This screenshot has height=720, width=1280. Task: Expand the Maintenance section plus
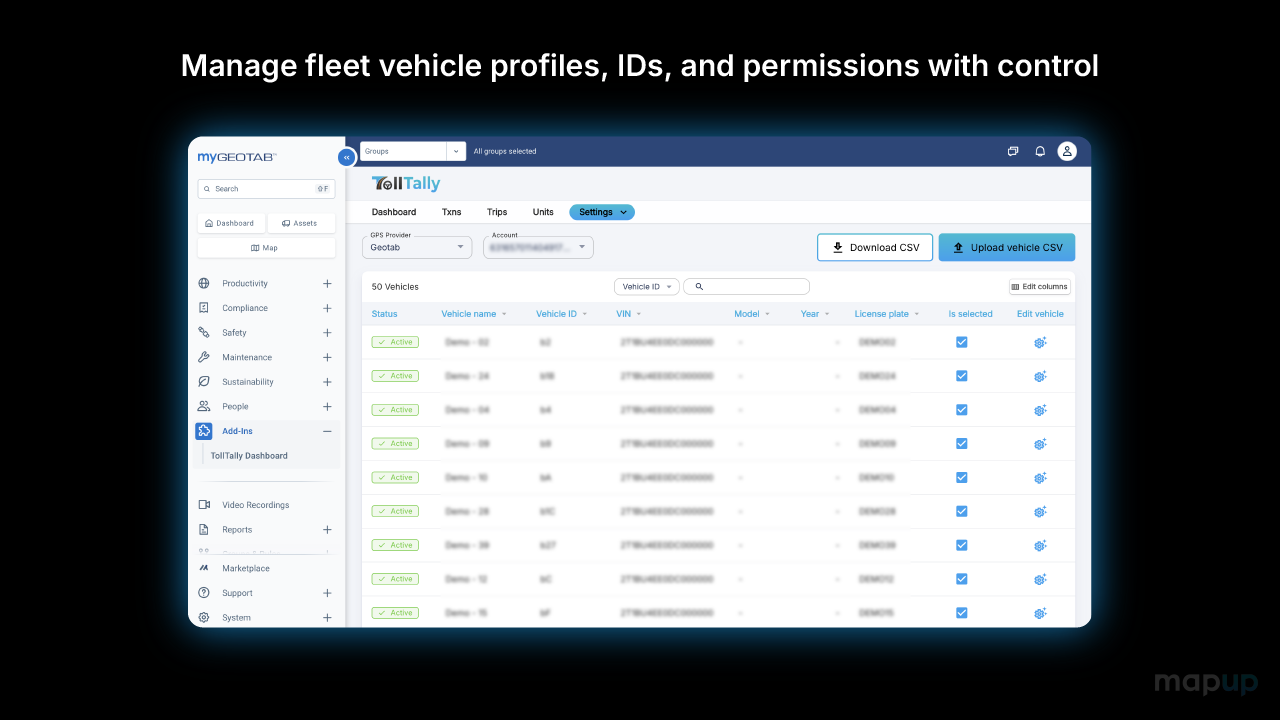click(x=327, y=357)
